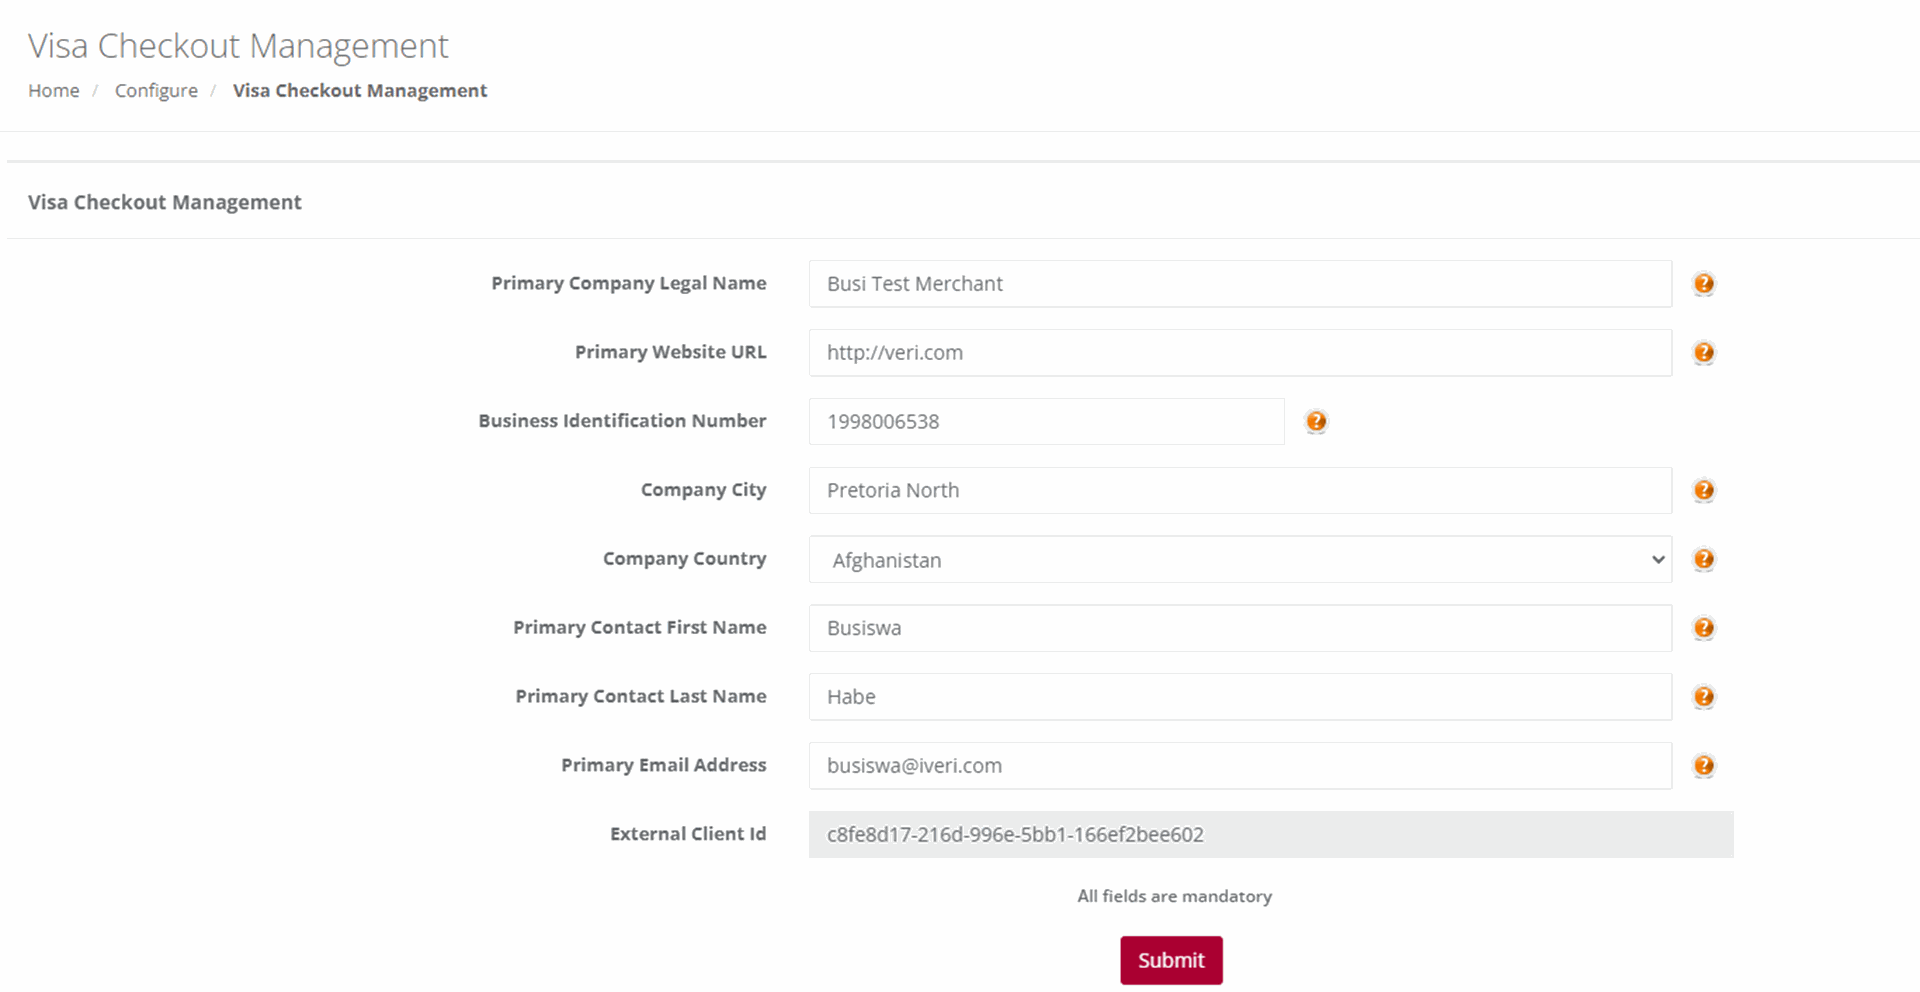Click the 'Company Country' label
1920x992 pixels.
(685, 559)
